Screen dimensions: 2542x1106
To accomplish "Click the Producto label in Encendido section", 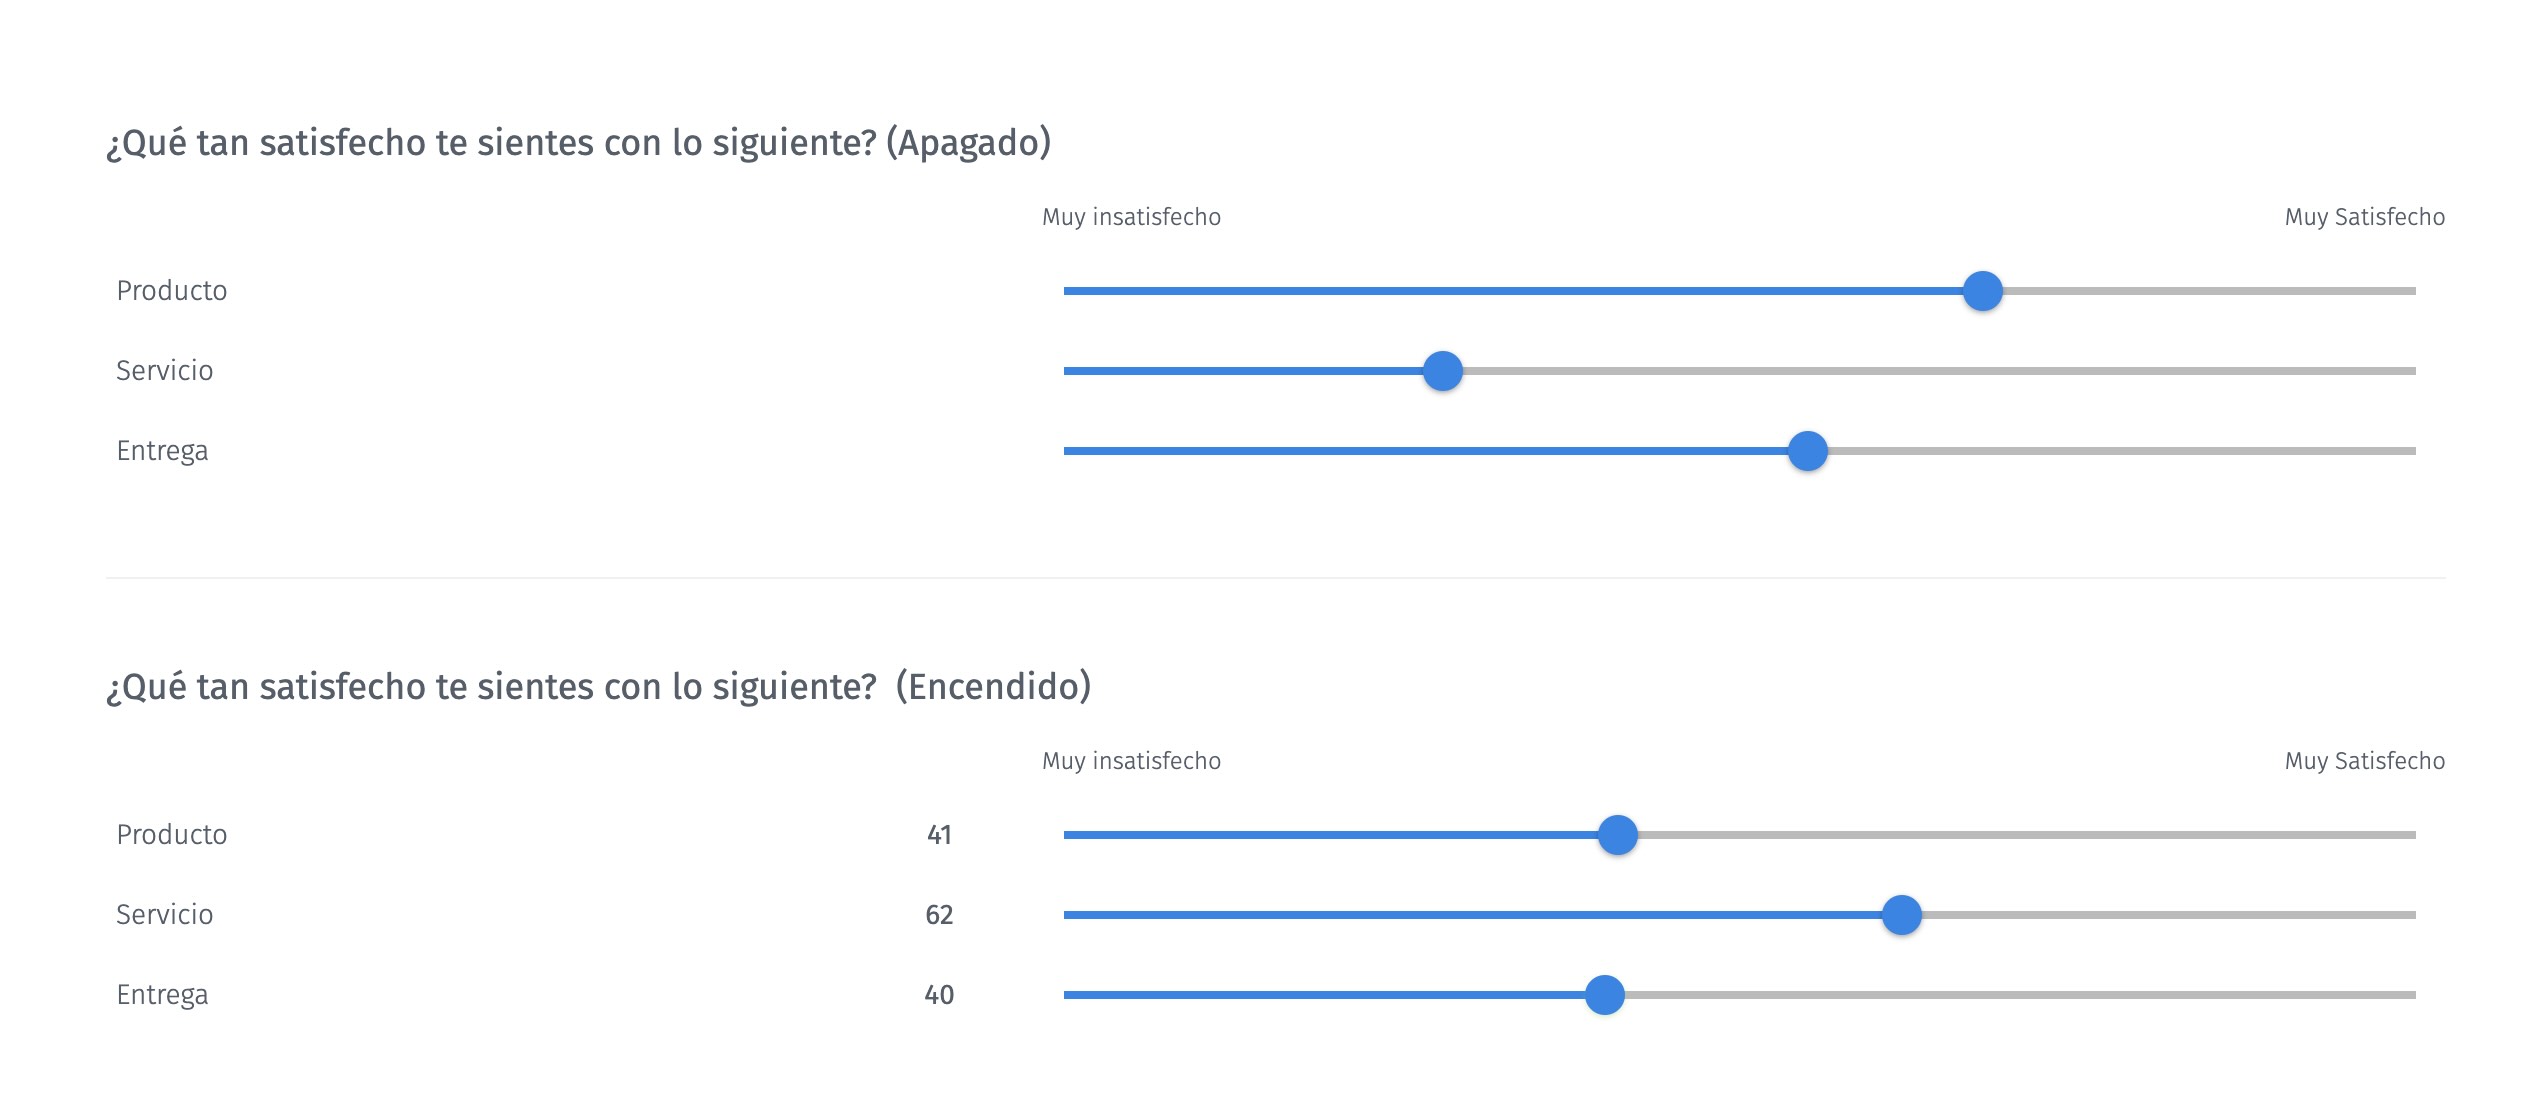I will (172, 834).
